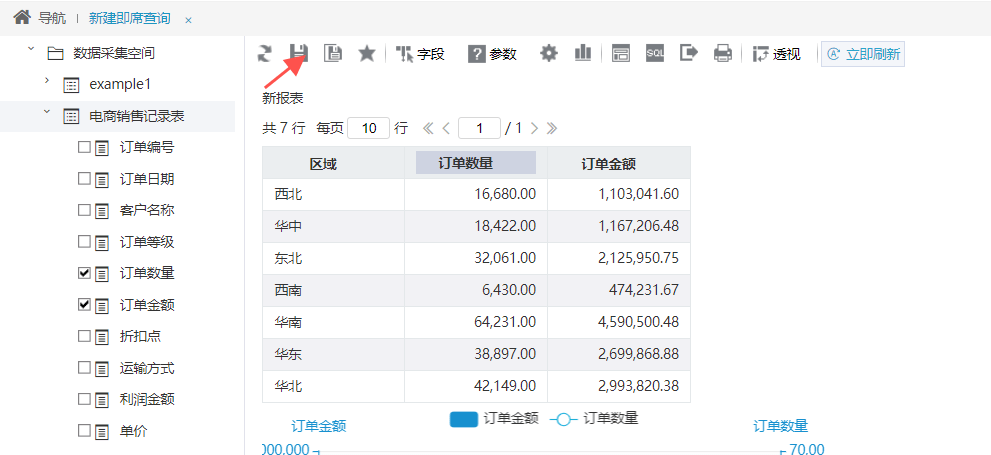Click the 西北 region cell
This screenshot has height=455, width=991.
[x=334, y=195]
